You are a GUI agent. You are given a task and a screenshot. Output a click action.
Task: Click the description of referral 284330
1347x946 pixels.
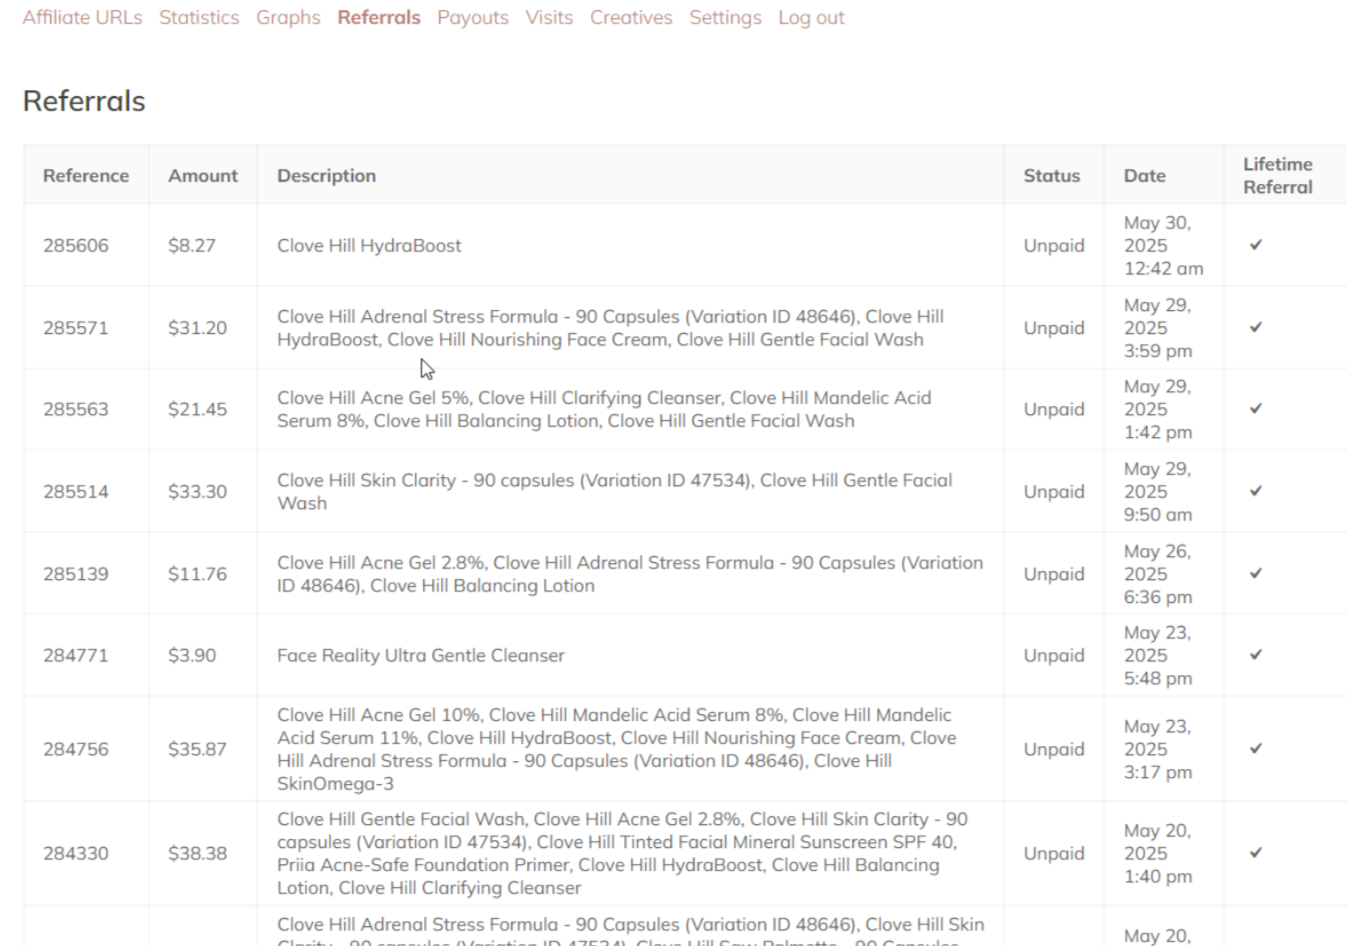pyautogui.click(x=623, y=853)
